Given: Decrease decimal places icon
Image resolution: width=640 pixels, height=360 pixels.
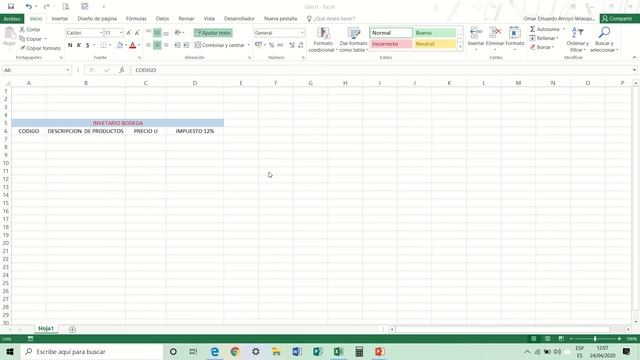Looking at the screenshot, I should pos(301,45).
